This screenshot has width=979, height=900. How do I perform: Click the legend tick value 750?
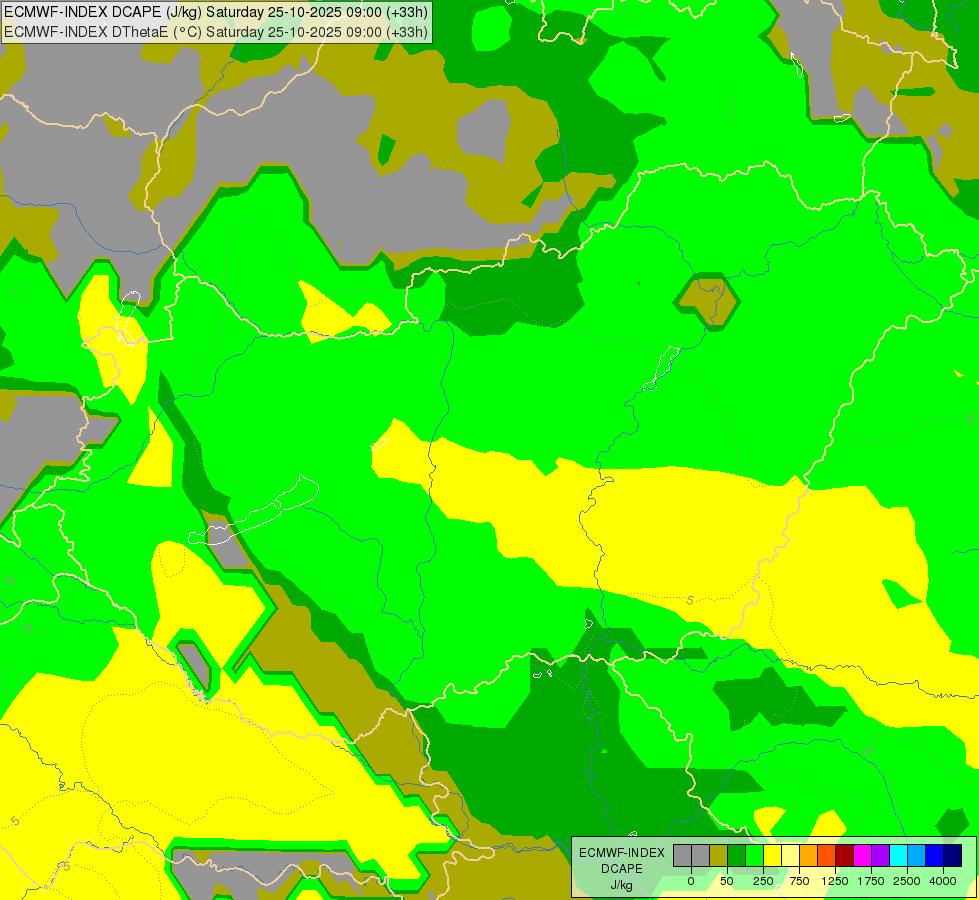pos(799,881)
